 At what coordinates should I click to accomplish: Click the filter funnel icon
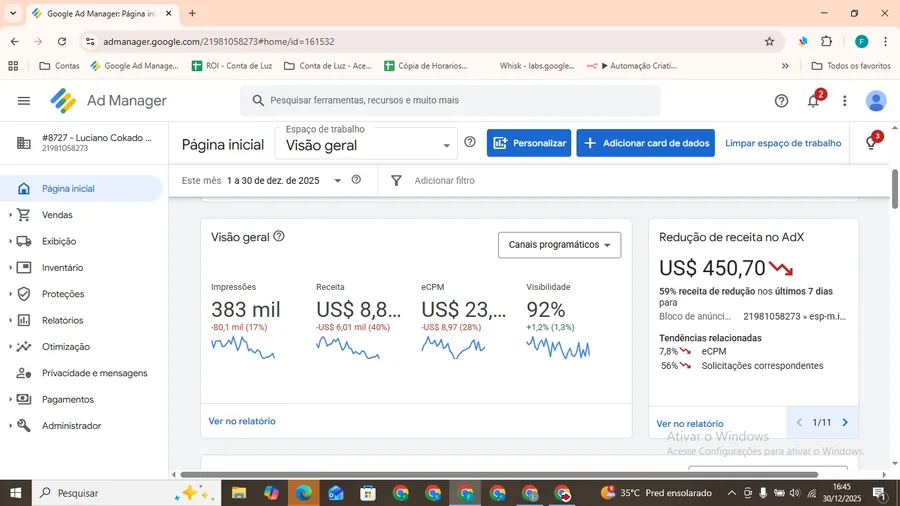click(x=396, y=181)
